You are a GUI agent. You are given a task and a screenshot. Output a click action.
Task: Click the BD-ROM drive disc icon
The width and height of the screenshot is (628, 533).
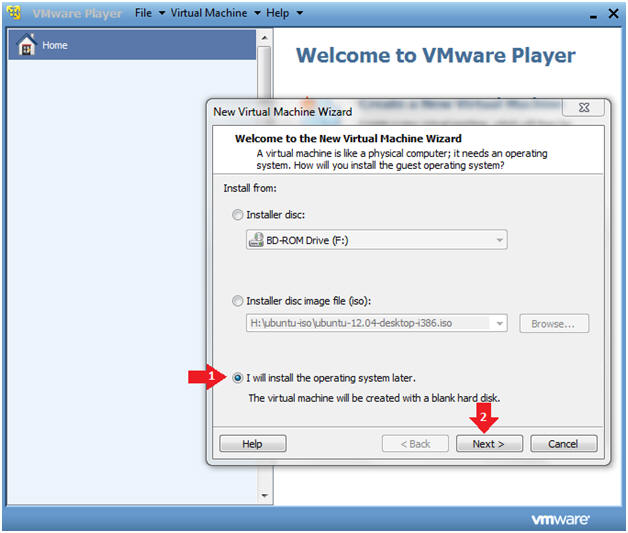click(x=256, y=239)
